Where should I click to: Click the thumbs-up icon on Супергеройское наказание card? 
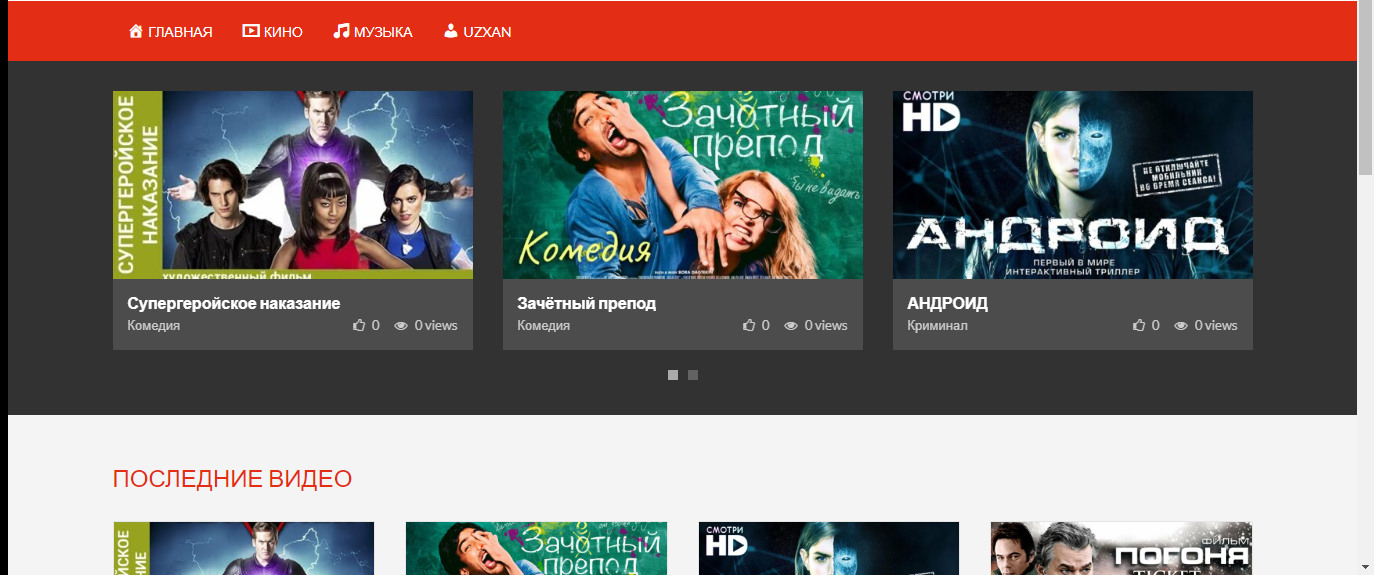point(360,325)
